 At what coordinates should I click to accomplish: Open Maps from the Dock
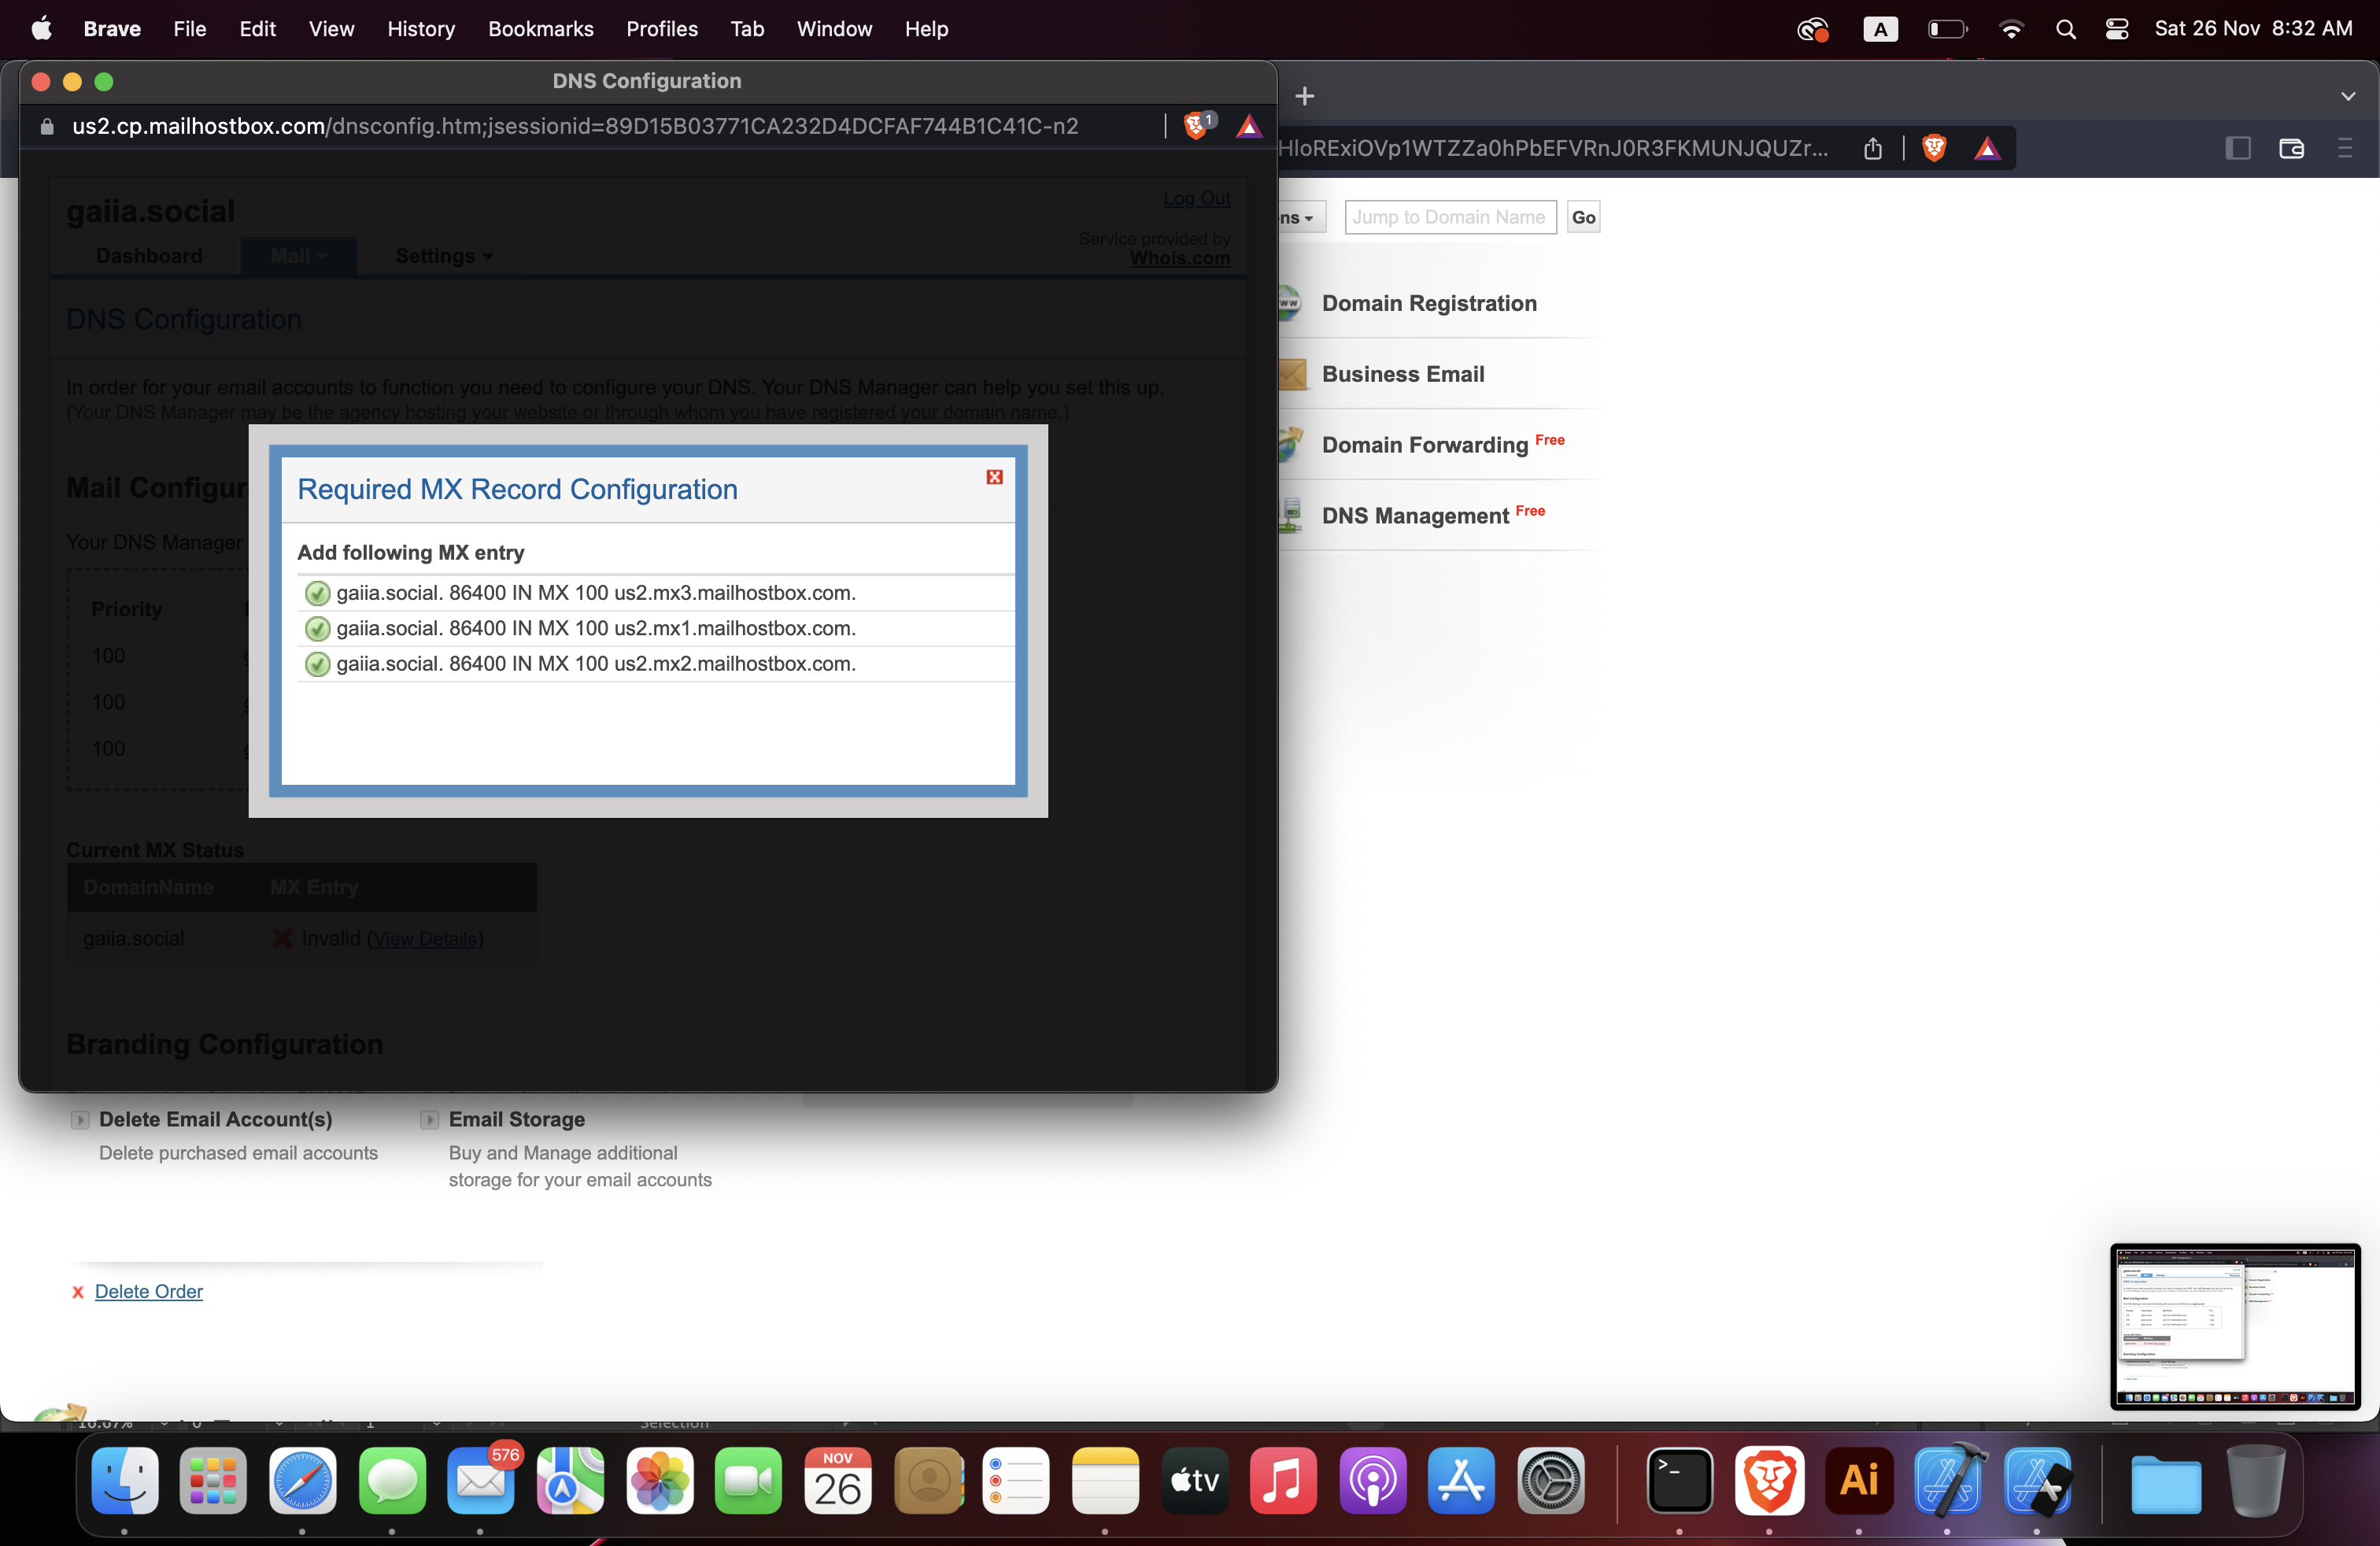tap(570, 1480)
